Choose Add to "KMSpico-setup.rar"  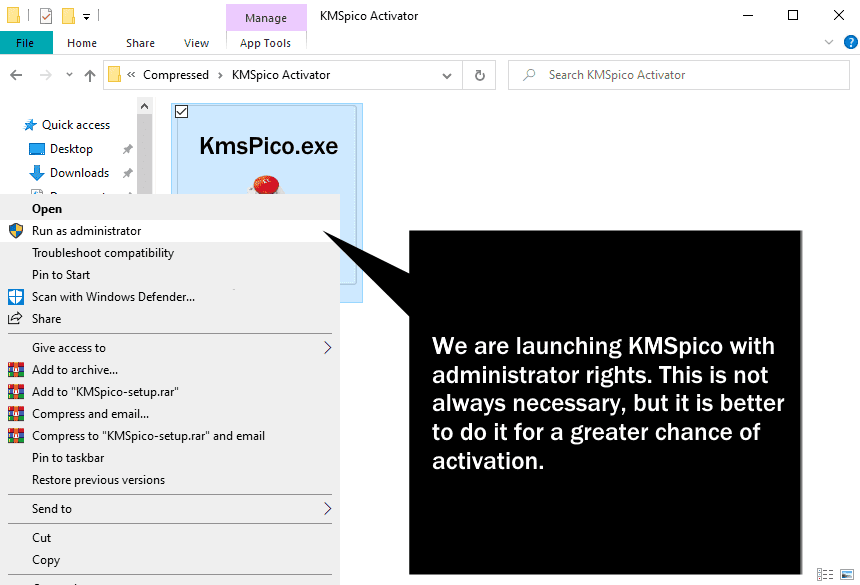point(170,391)
